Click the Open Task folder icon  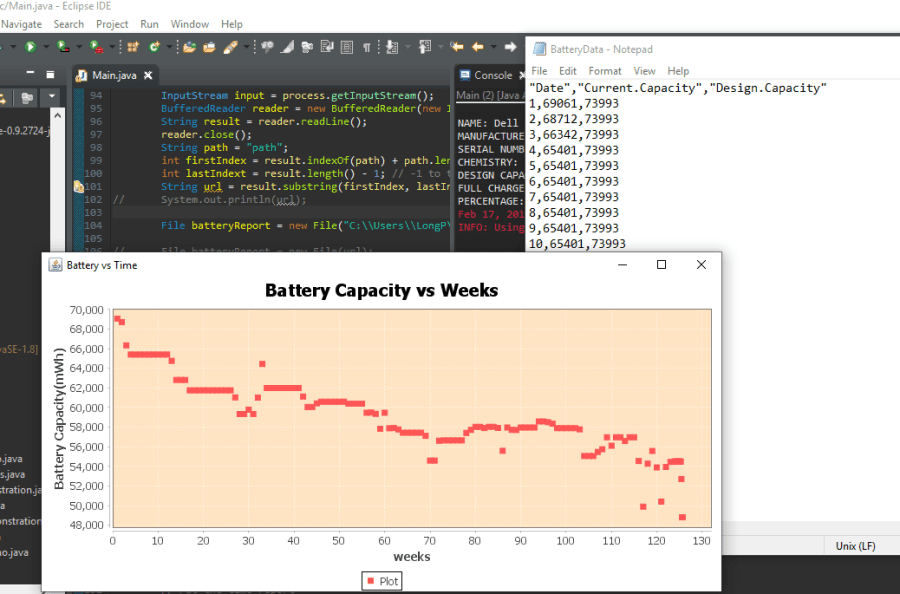[x=210, y=47]
